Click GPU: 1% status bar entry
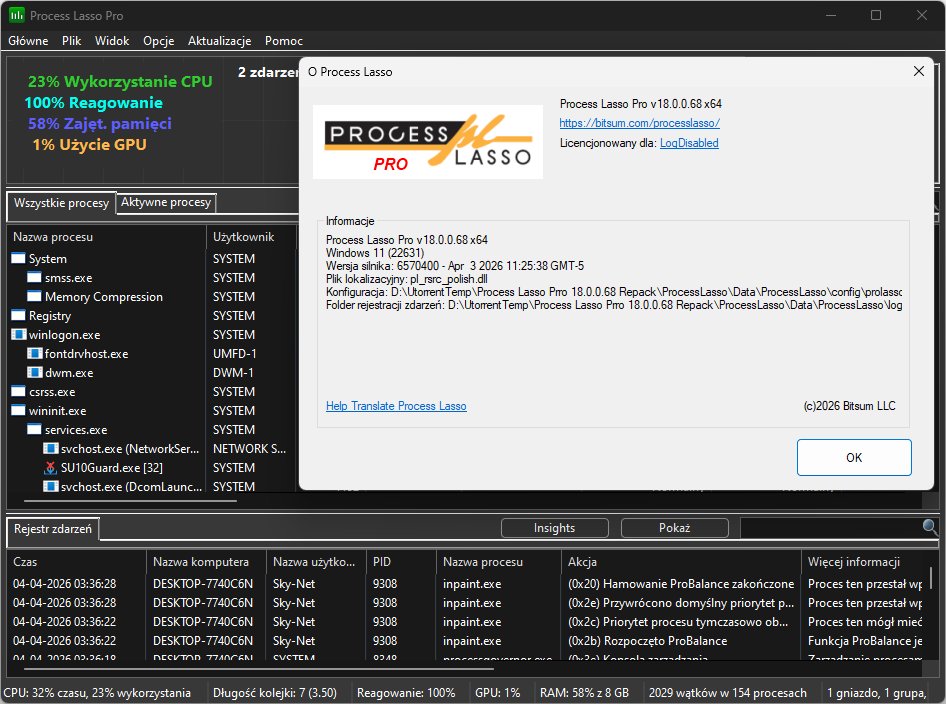946x704 pixels. coord(497,693)
